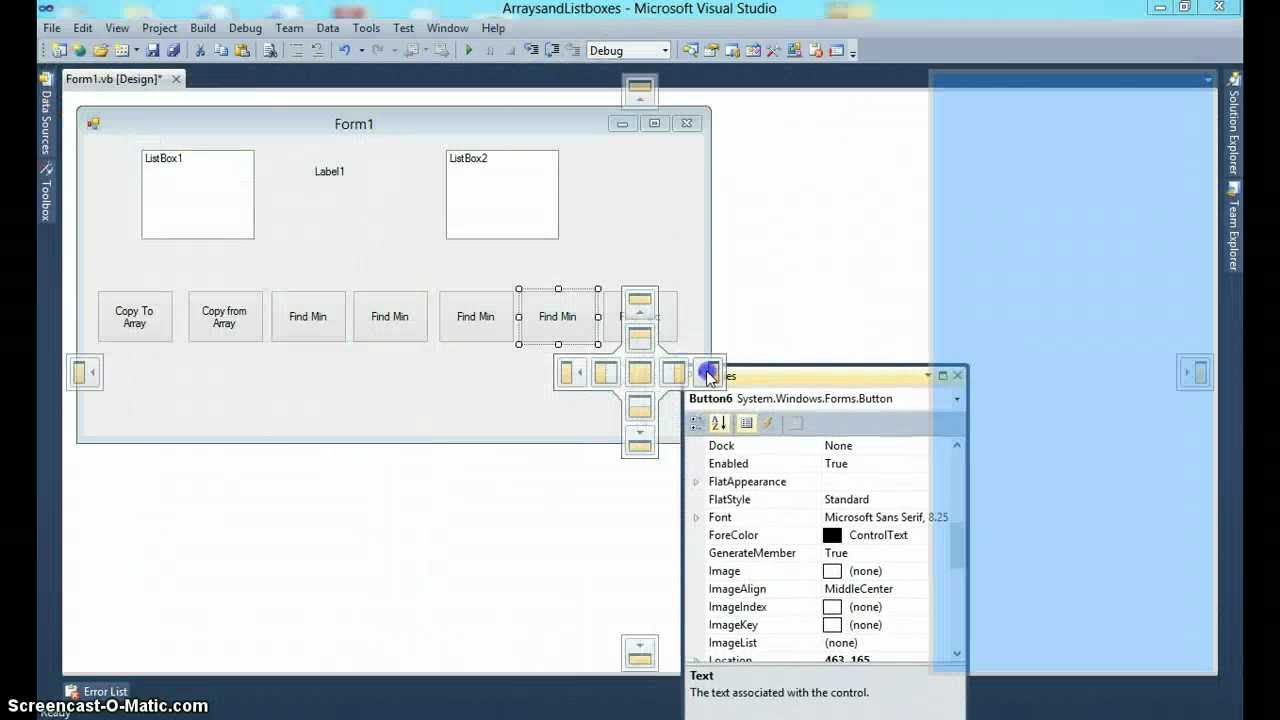This screenshot has width=1280, height=720.
Task: Click the Step Over debug icon
Action: tap(552, 50)
